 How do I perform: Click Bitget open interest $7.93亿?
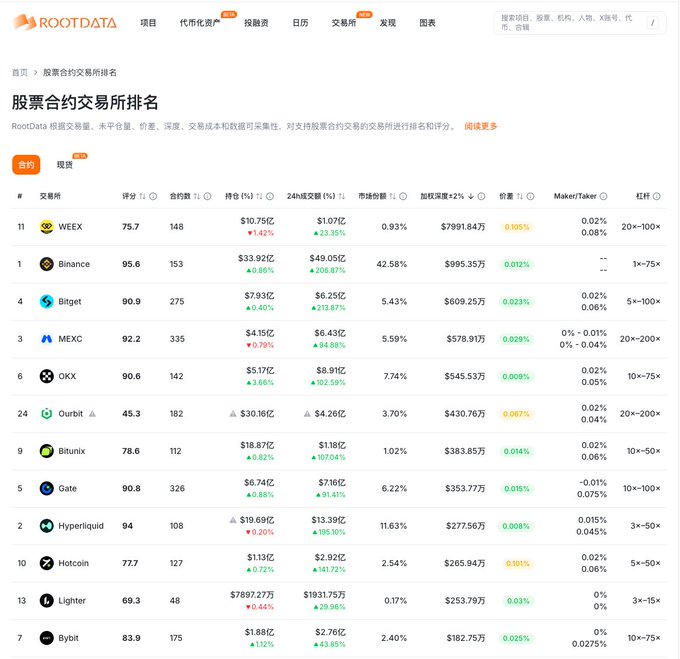click(x=259, y=296)
